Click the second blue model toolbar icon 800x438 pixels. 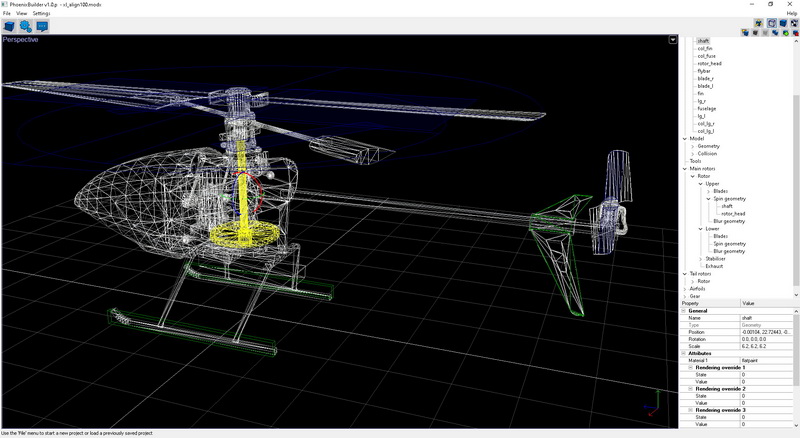point(26,26)
